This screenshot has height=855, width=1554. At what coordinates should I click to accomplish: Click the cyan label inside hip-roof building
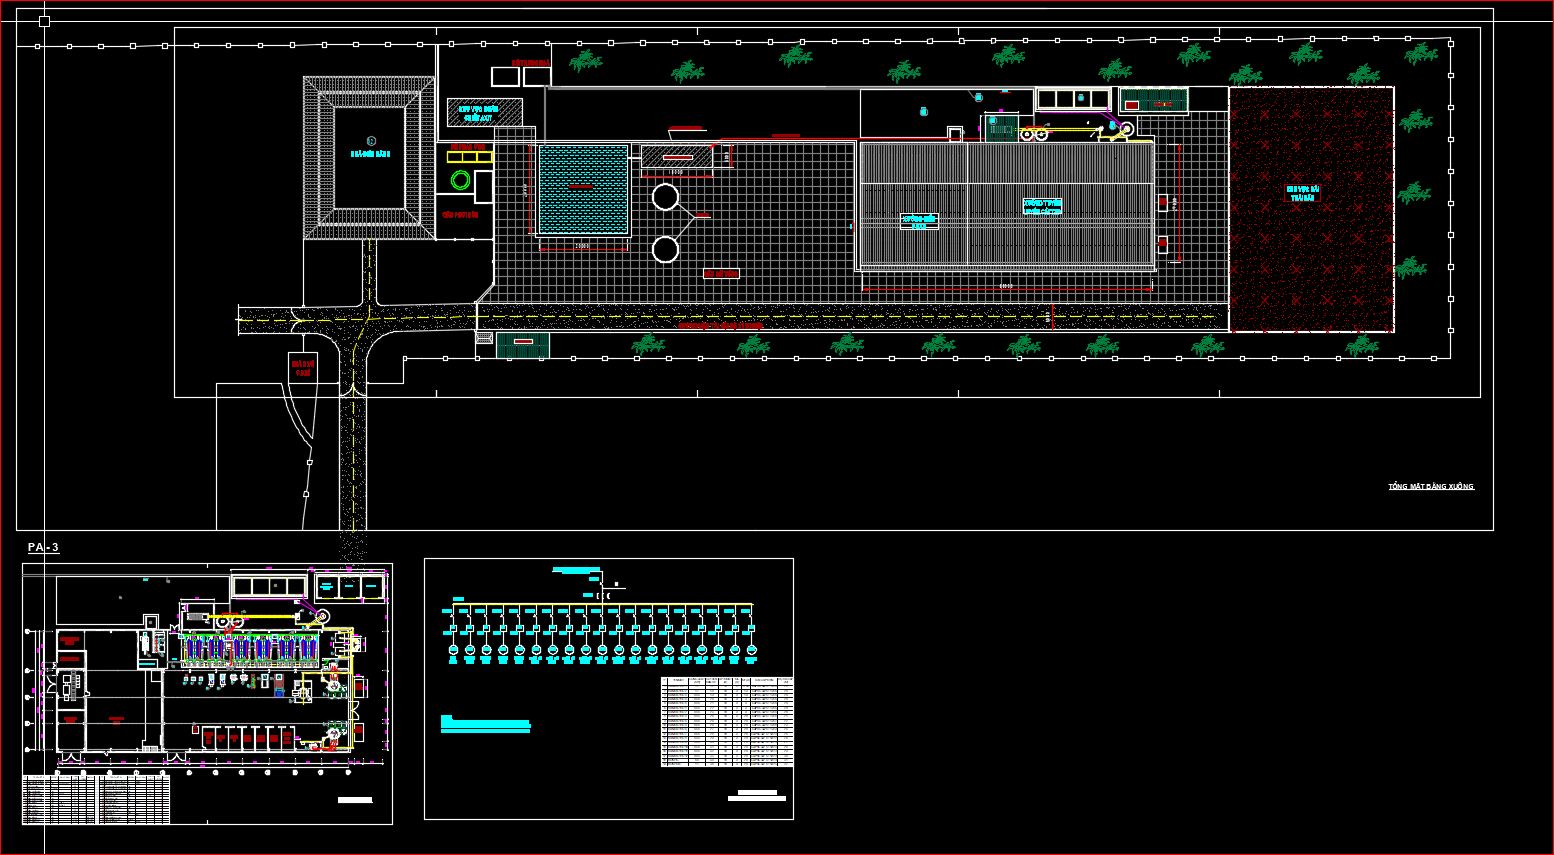pos(370,154)
